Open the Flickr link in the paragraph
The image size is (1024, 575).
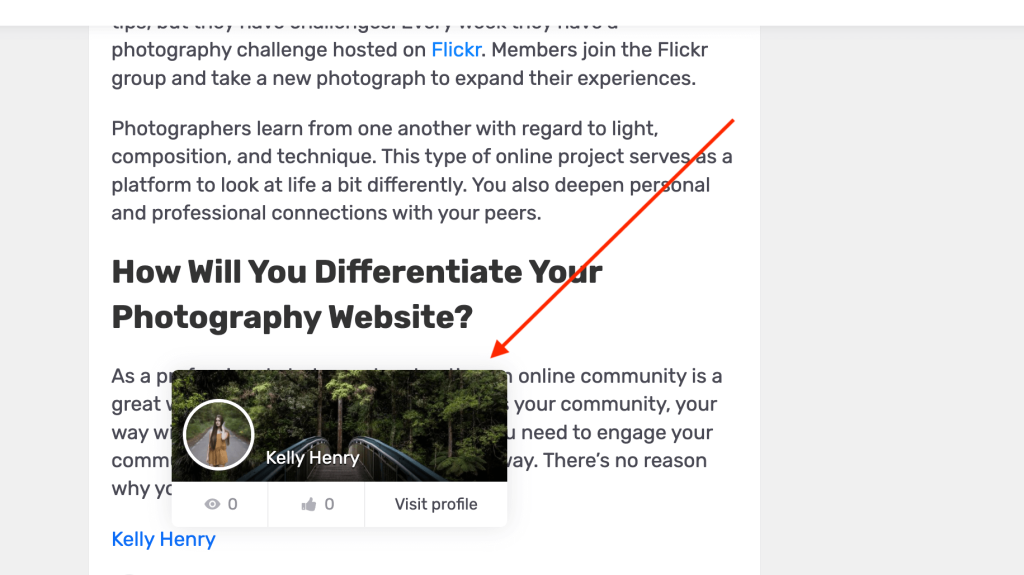(x=456, y=50)
